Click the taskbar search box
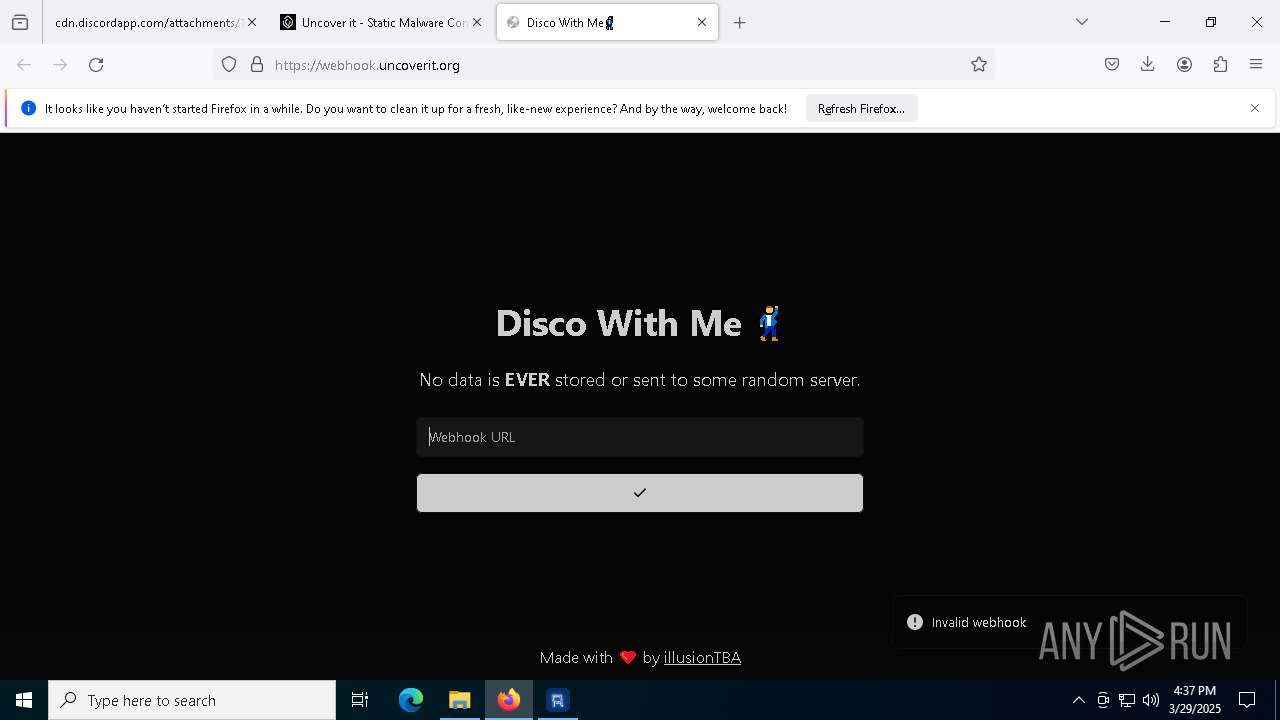This screenshot has width=1280, height=720. click(x=192, y=700)
